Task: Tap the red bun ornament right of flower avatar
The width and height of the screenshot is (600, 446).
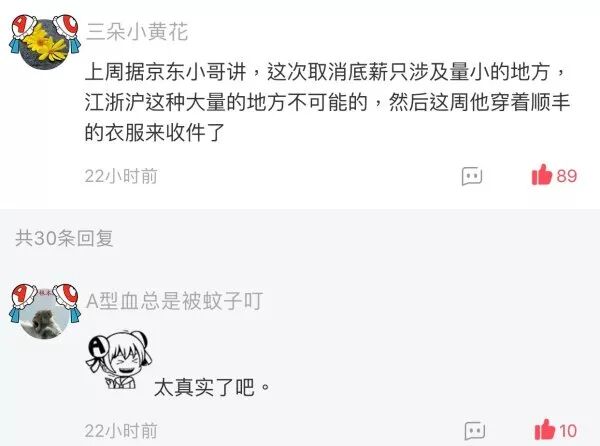Action: pyautogui.click(x=66, y=28)
